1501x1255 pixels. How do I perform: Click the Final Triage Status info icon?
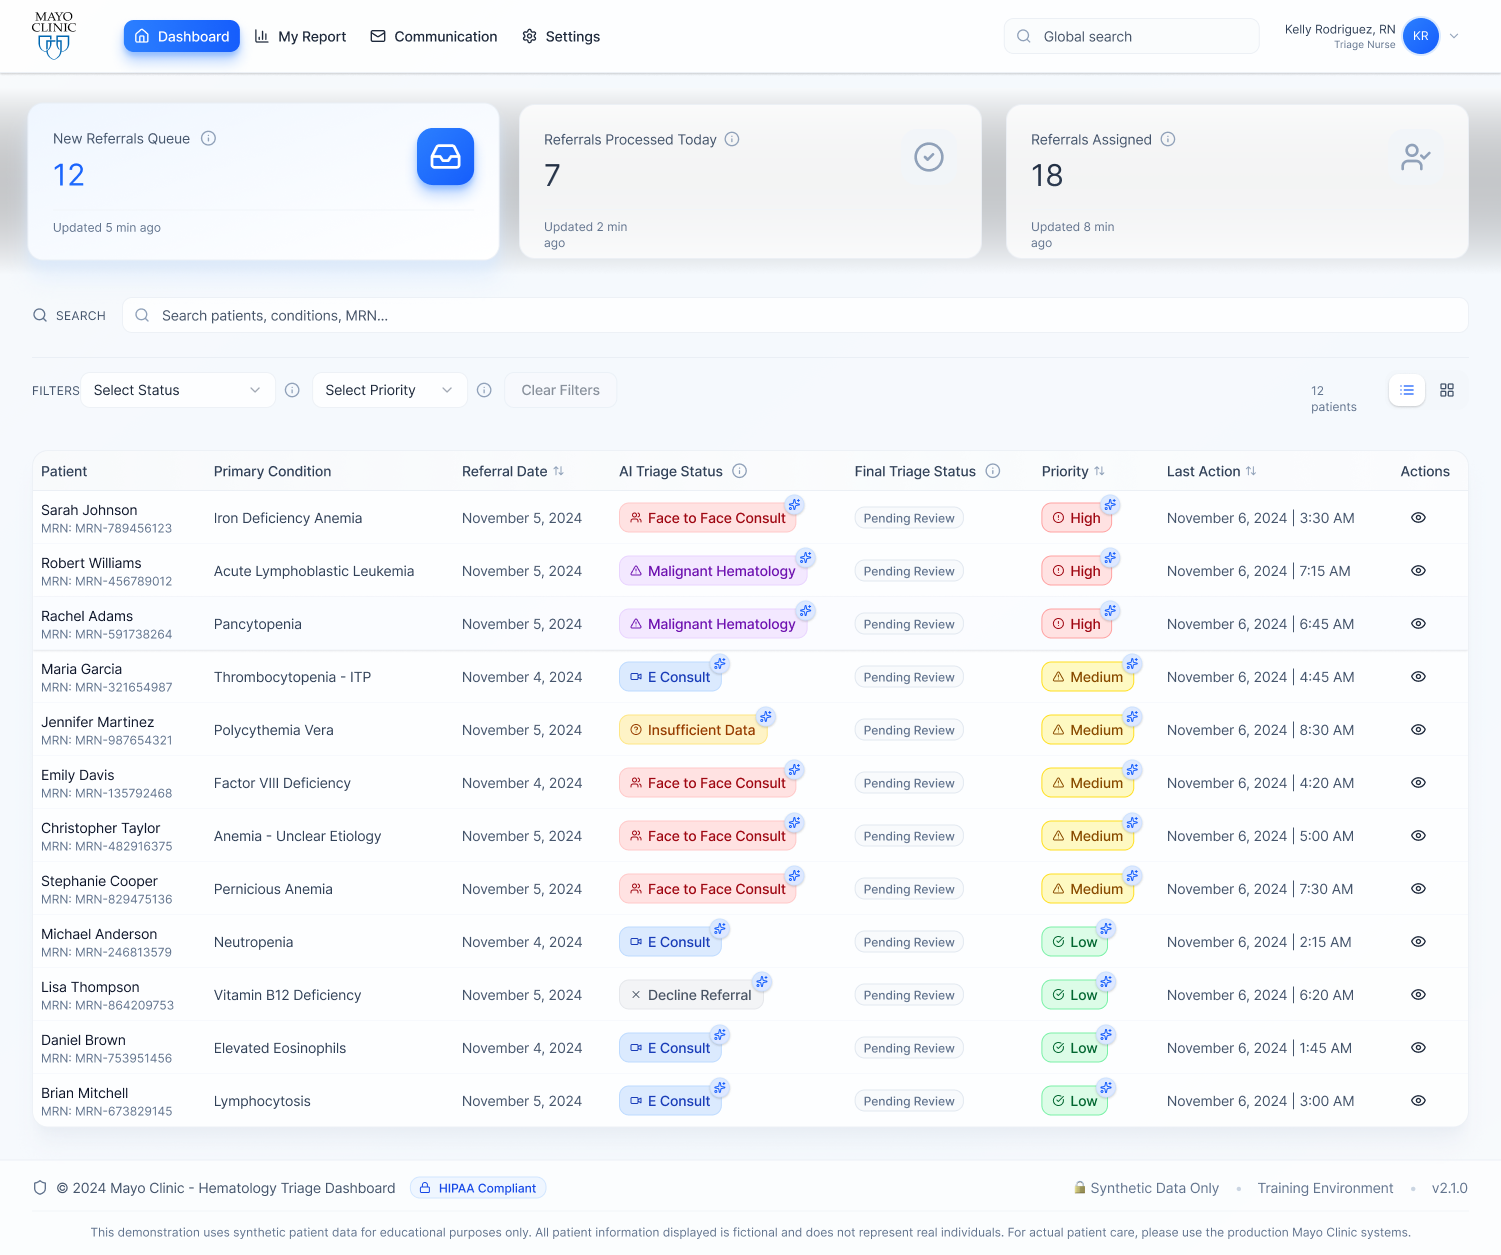(x=993, y=471)
